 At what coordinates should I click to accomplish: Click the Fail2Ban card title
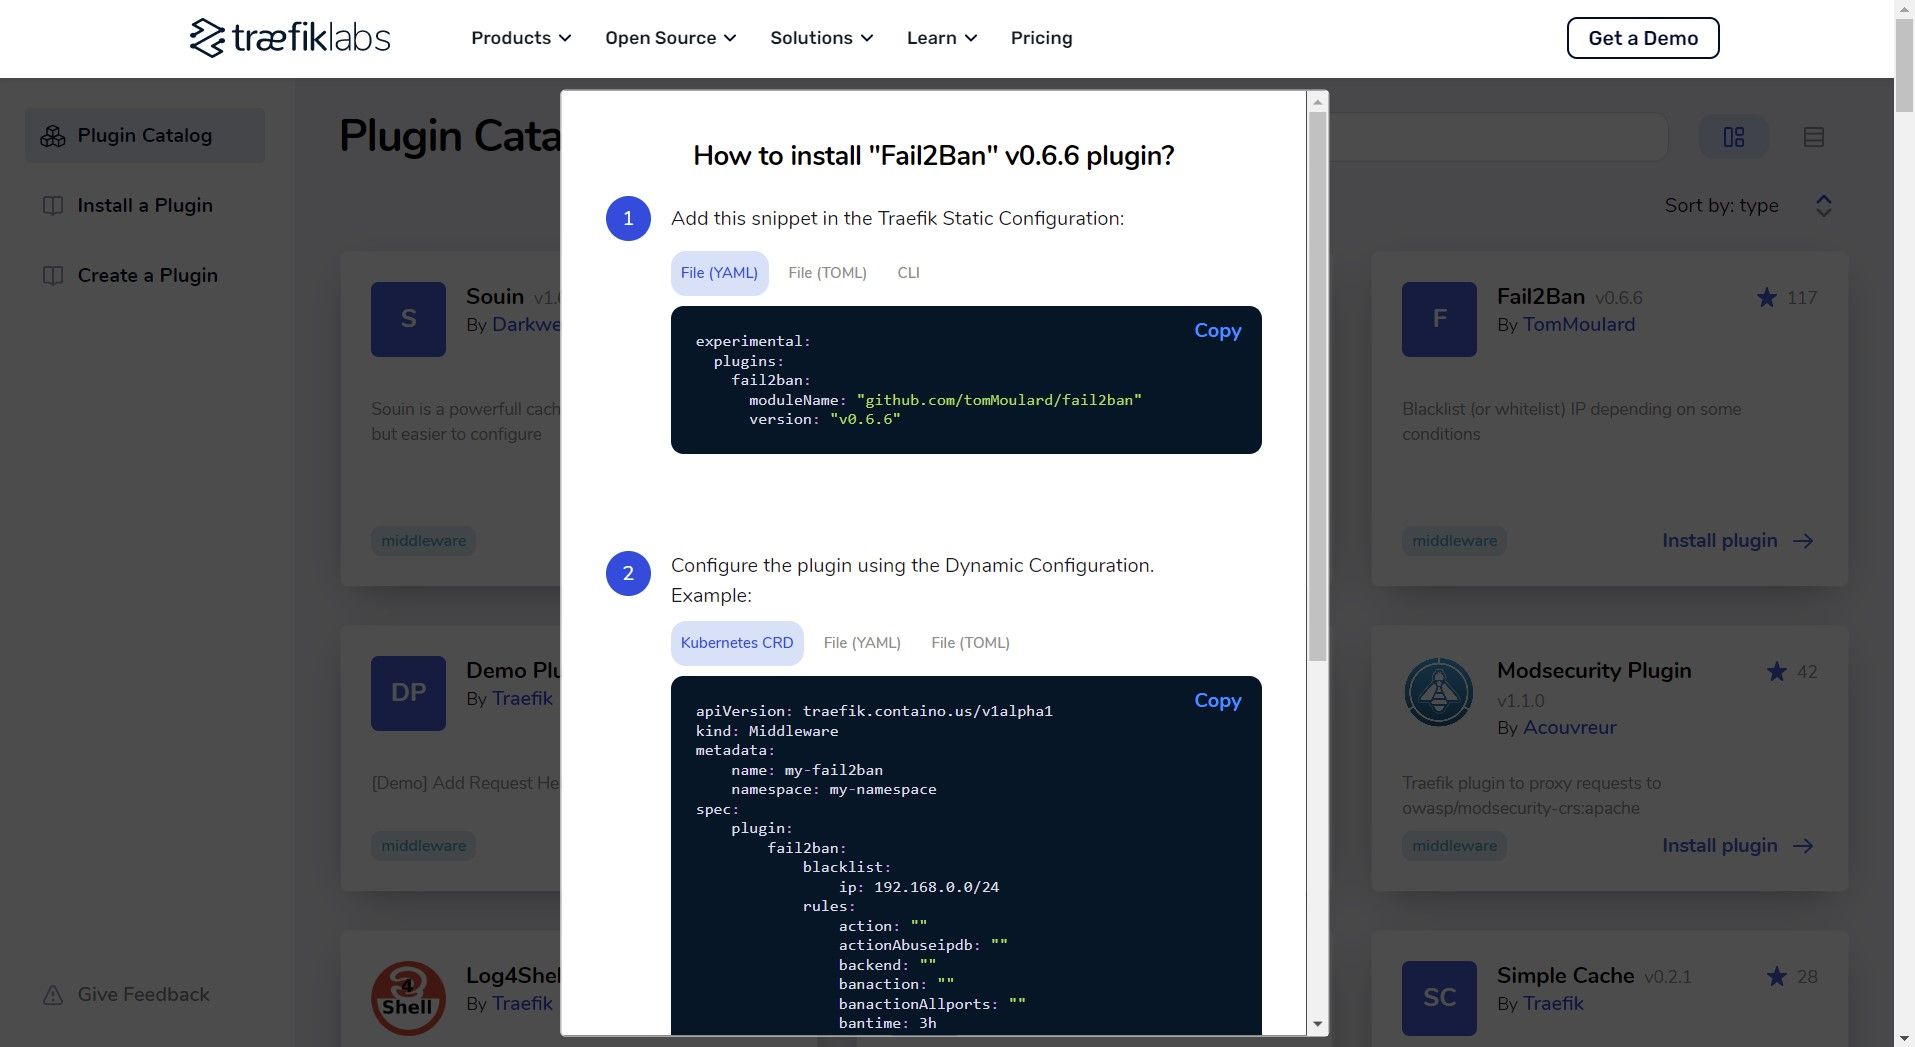pyautogui.click(x=1541, y=297)
